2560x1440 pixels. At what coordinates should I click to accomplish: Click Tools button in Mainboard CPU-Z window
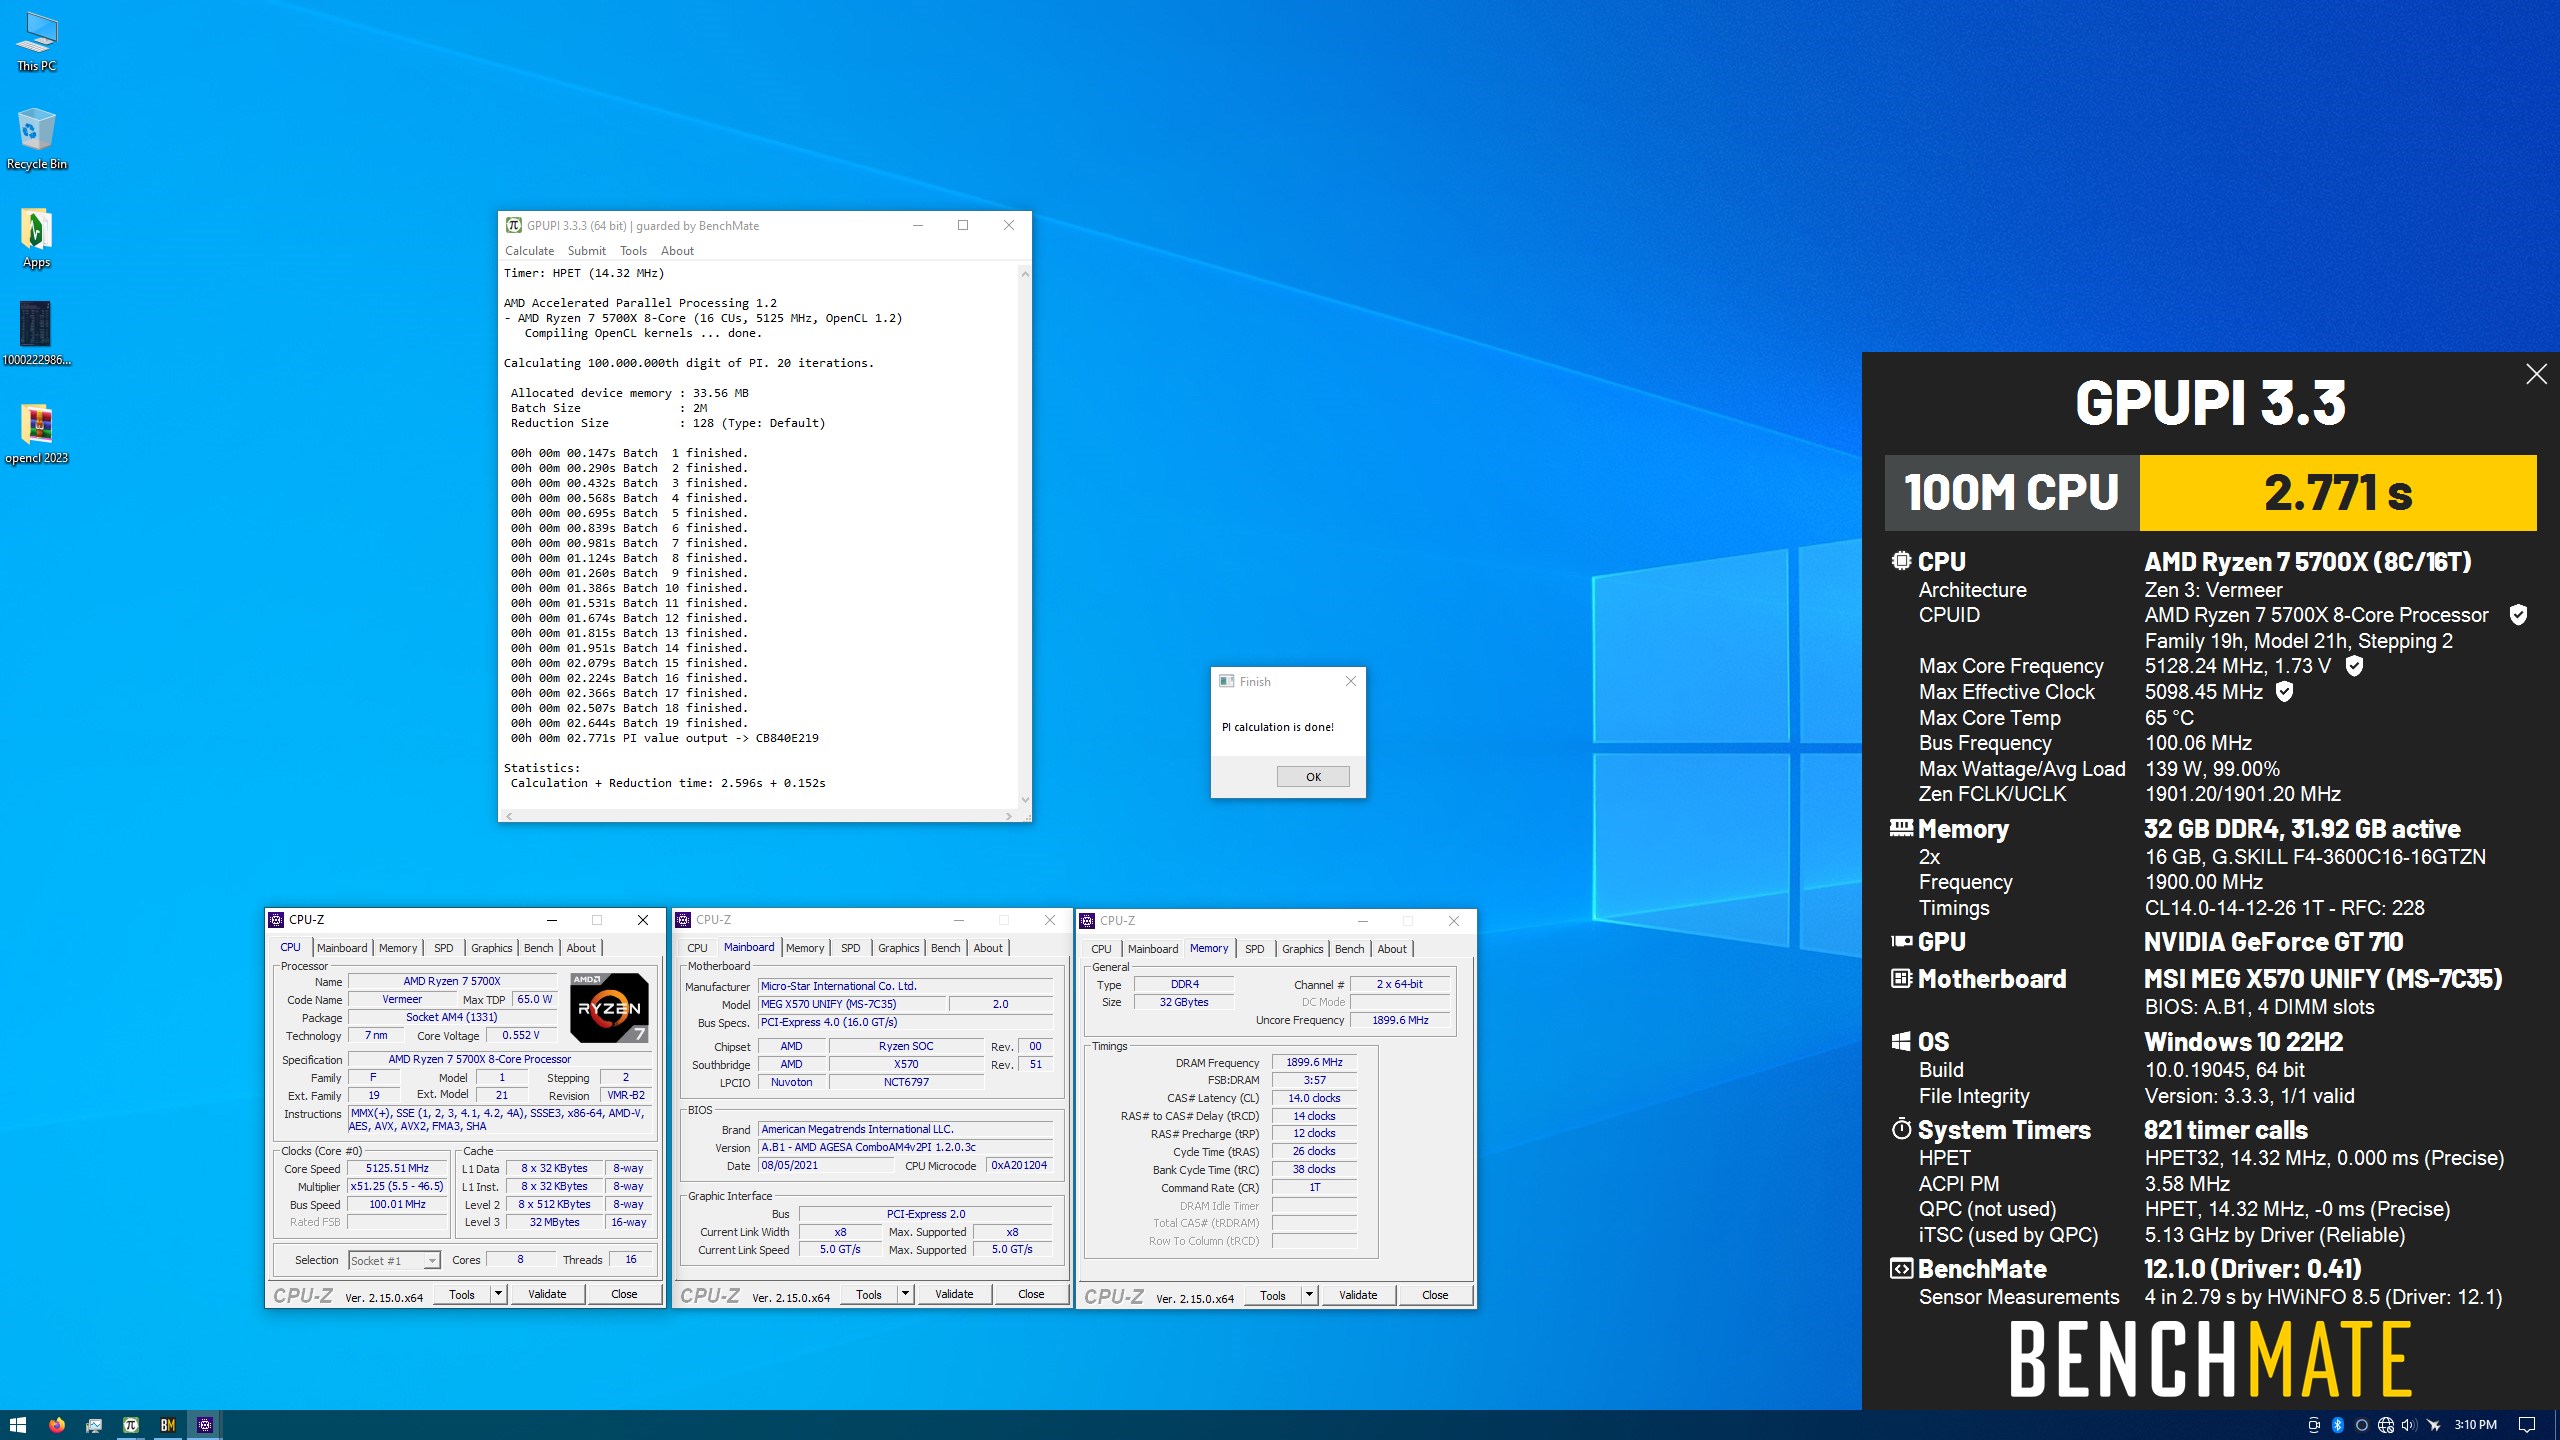point(869,1294)
